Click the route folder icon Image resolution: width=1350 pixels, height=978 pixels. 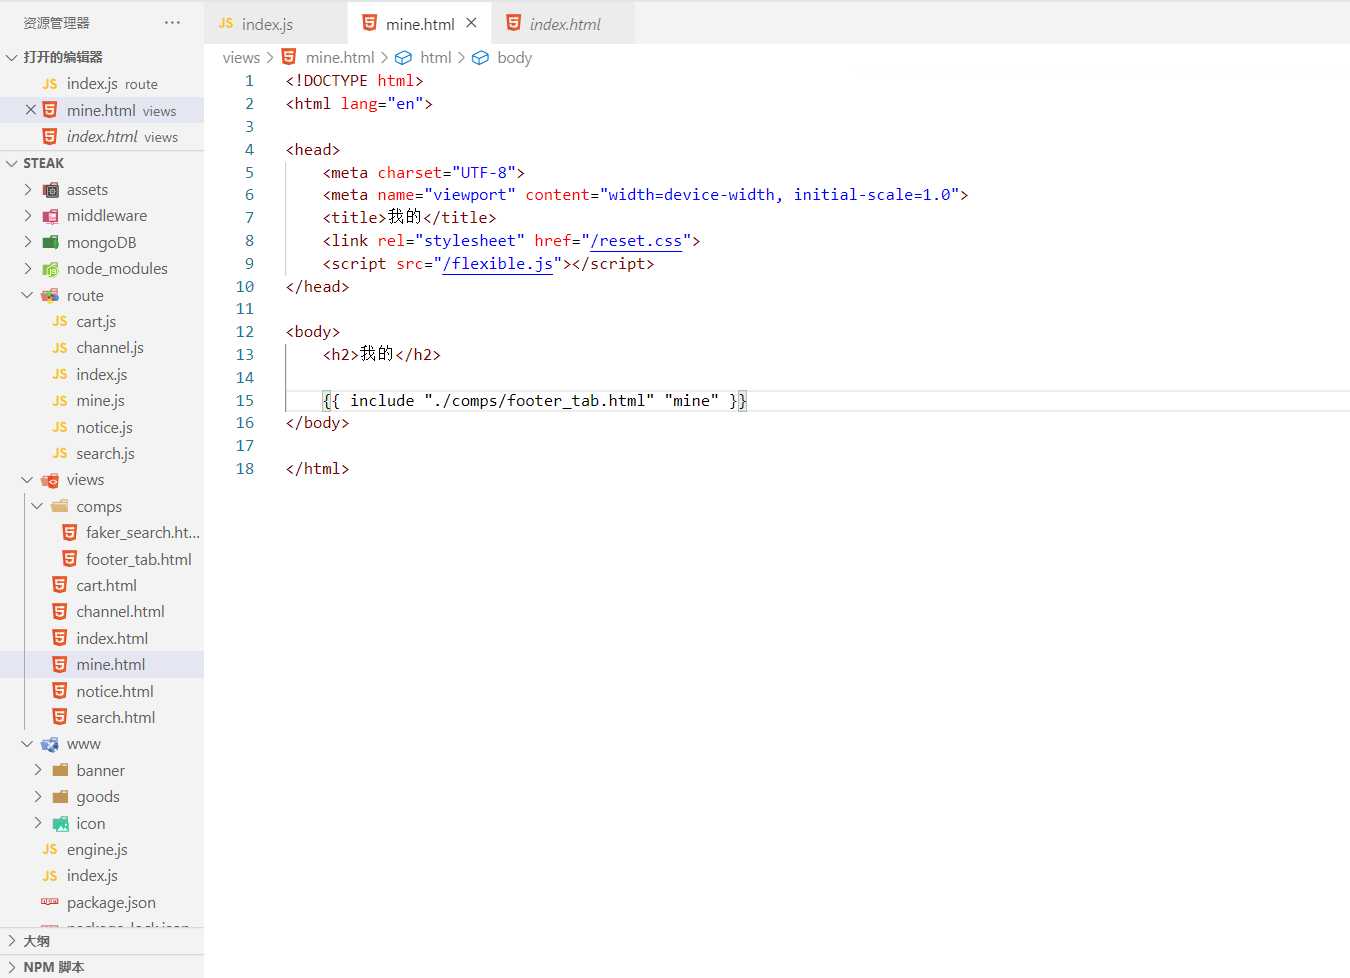coord(50,295)
